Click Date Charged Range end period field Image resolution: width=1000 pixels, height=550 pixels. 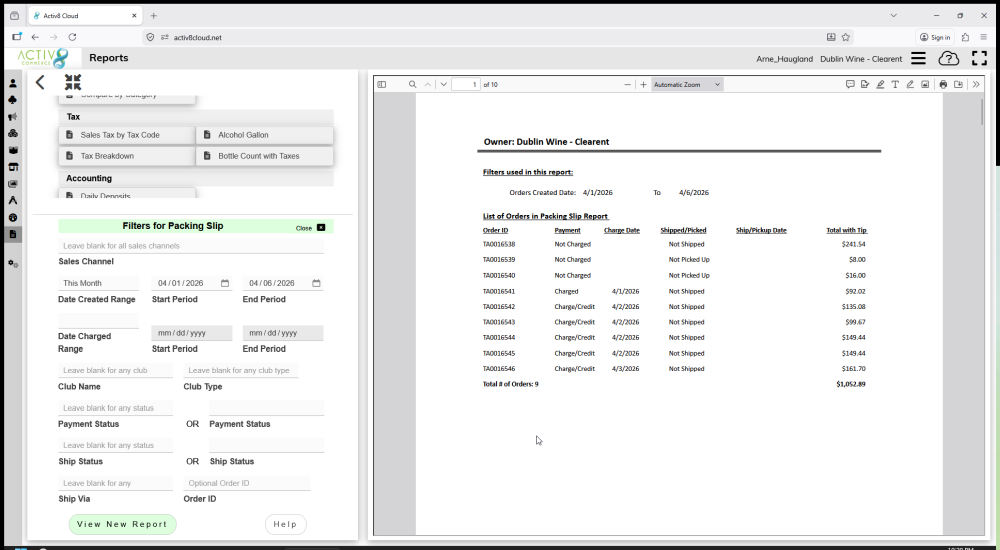point(283,333)
